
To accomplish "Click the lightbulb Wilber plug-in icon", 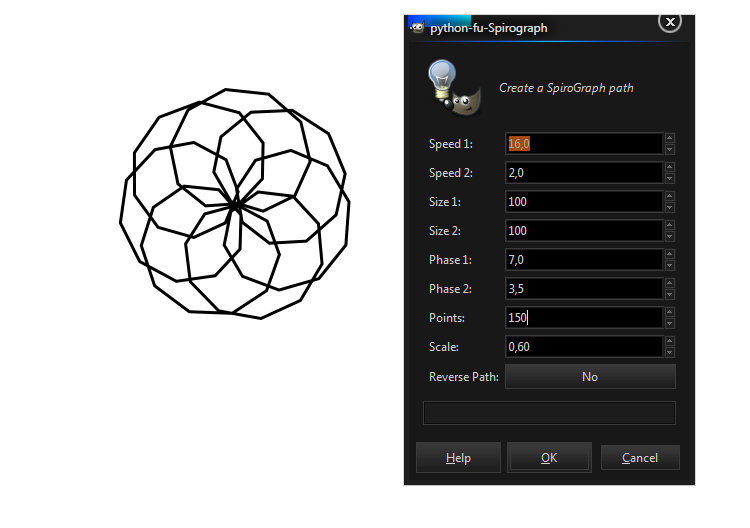I will coord(454,88).
